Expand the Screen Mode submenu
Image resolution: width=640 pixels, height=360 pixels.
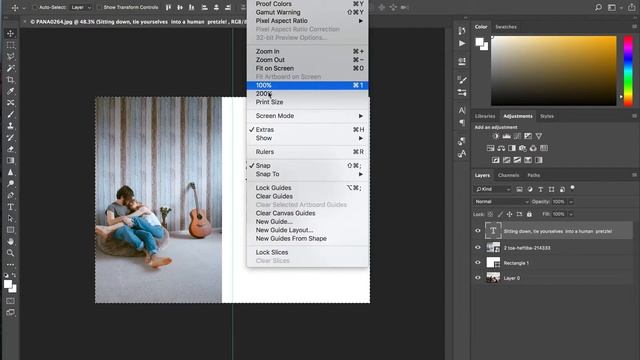308,116
